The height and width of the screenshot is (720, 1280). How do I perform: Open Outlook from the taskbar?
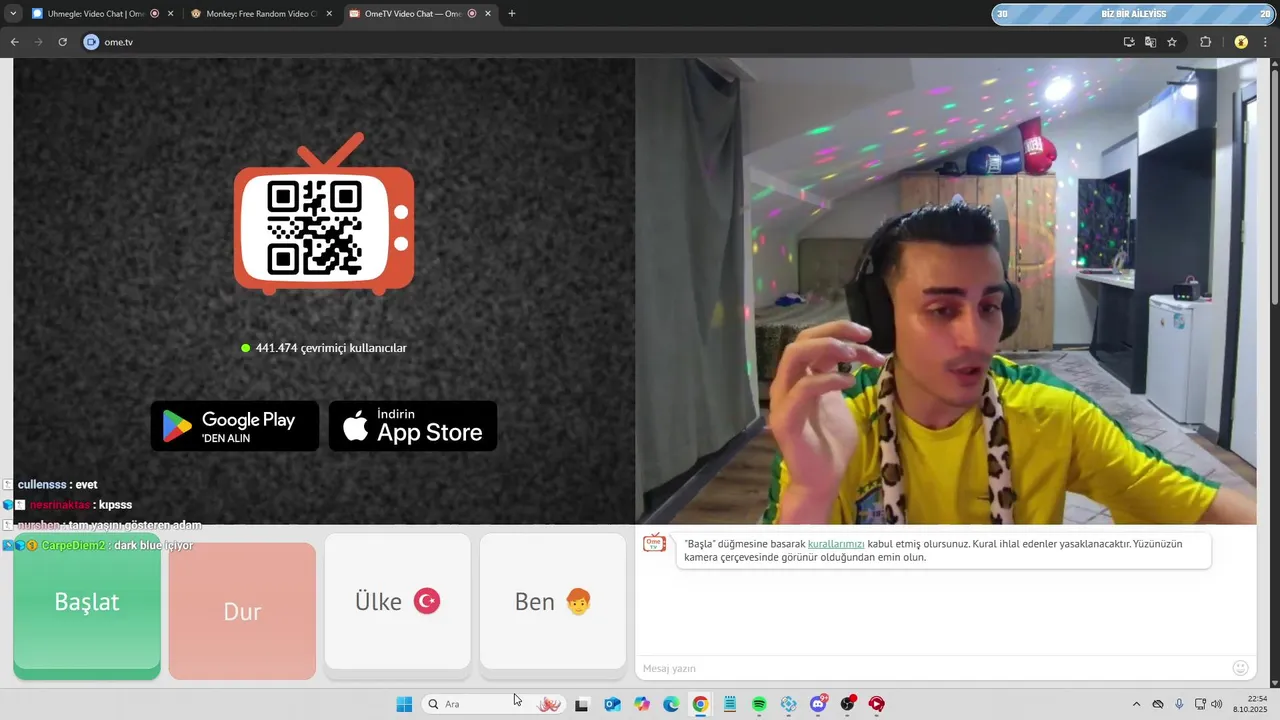click(x=612, y=704)
